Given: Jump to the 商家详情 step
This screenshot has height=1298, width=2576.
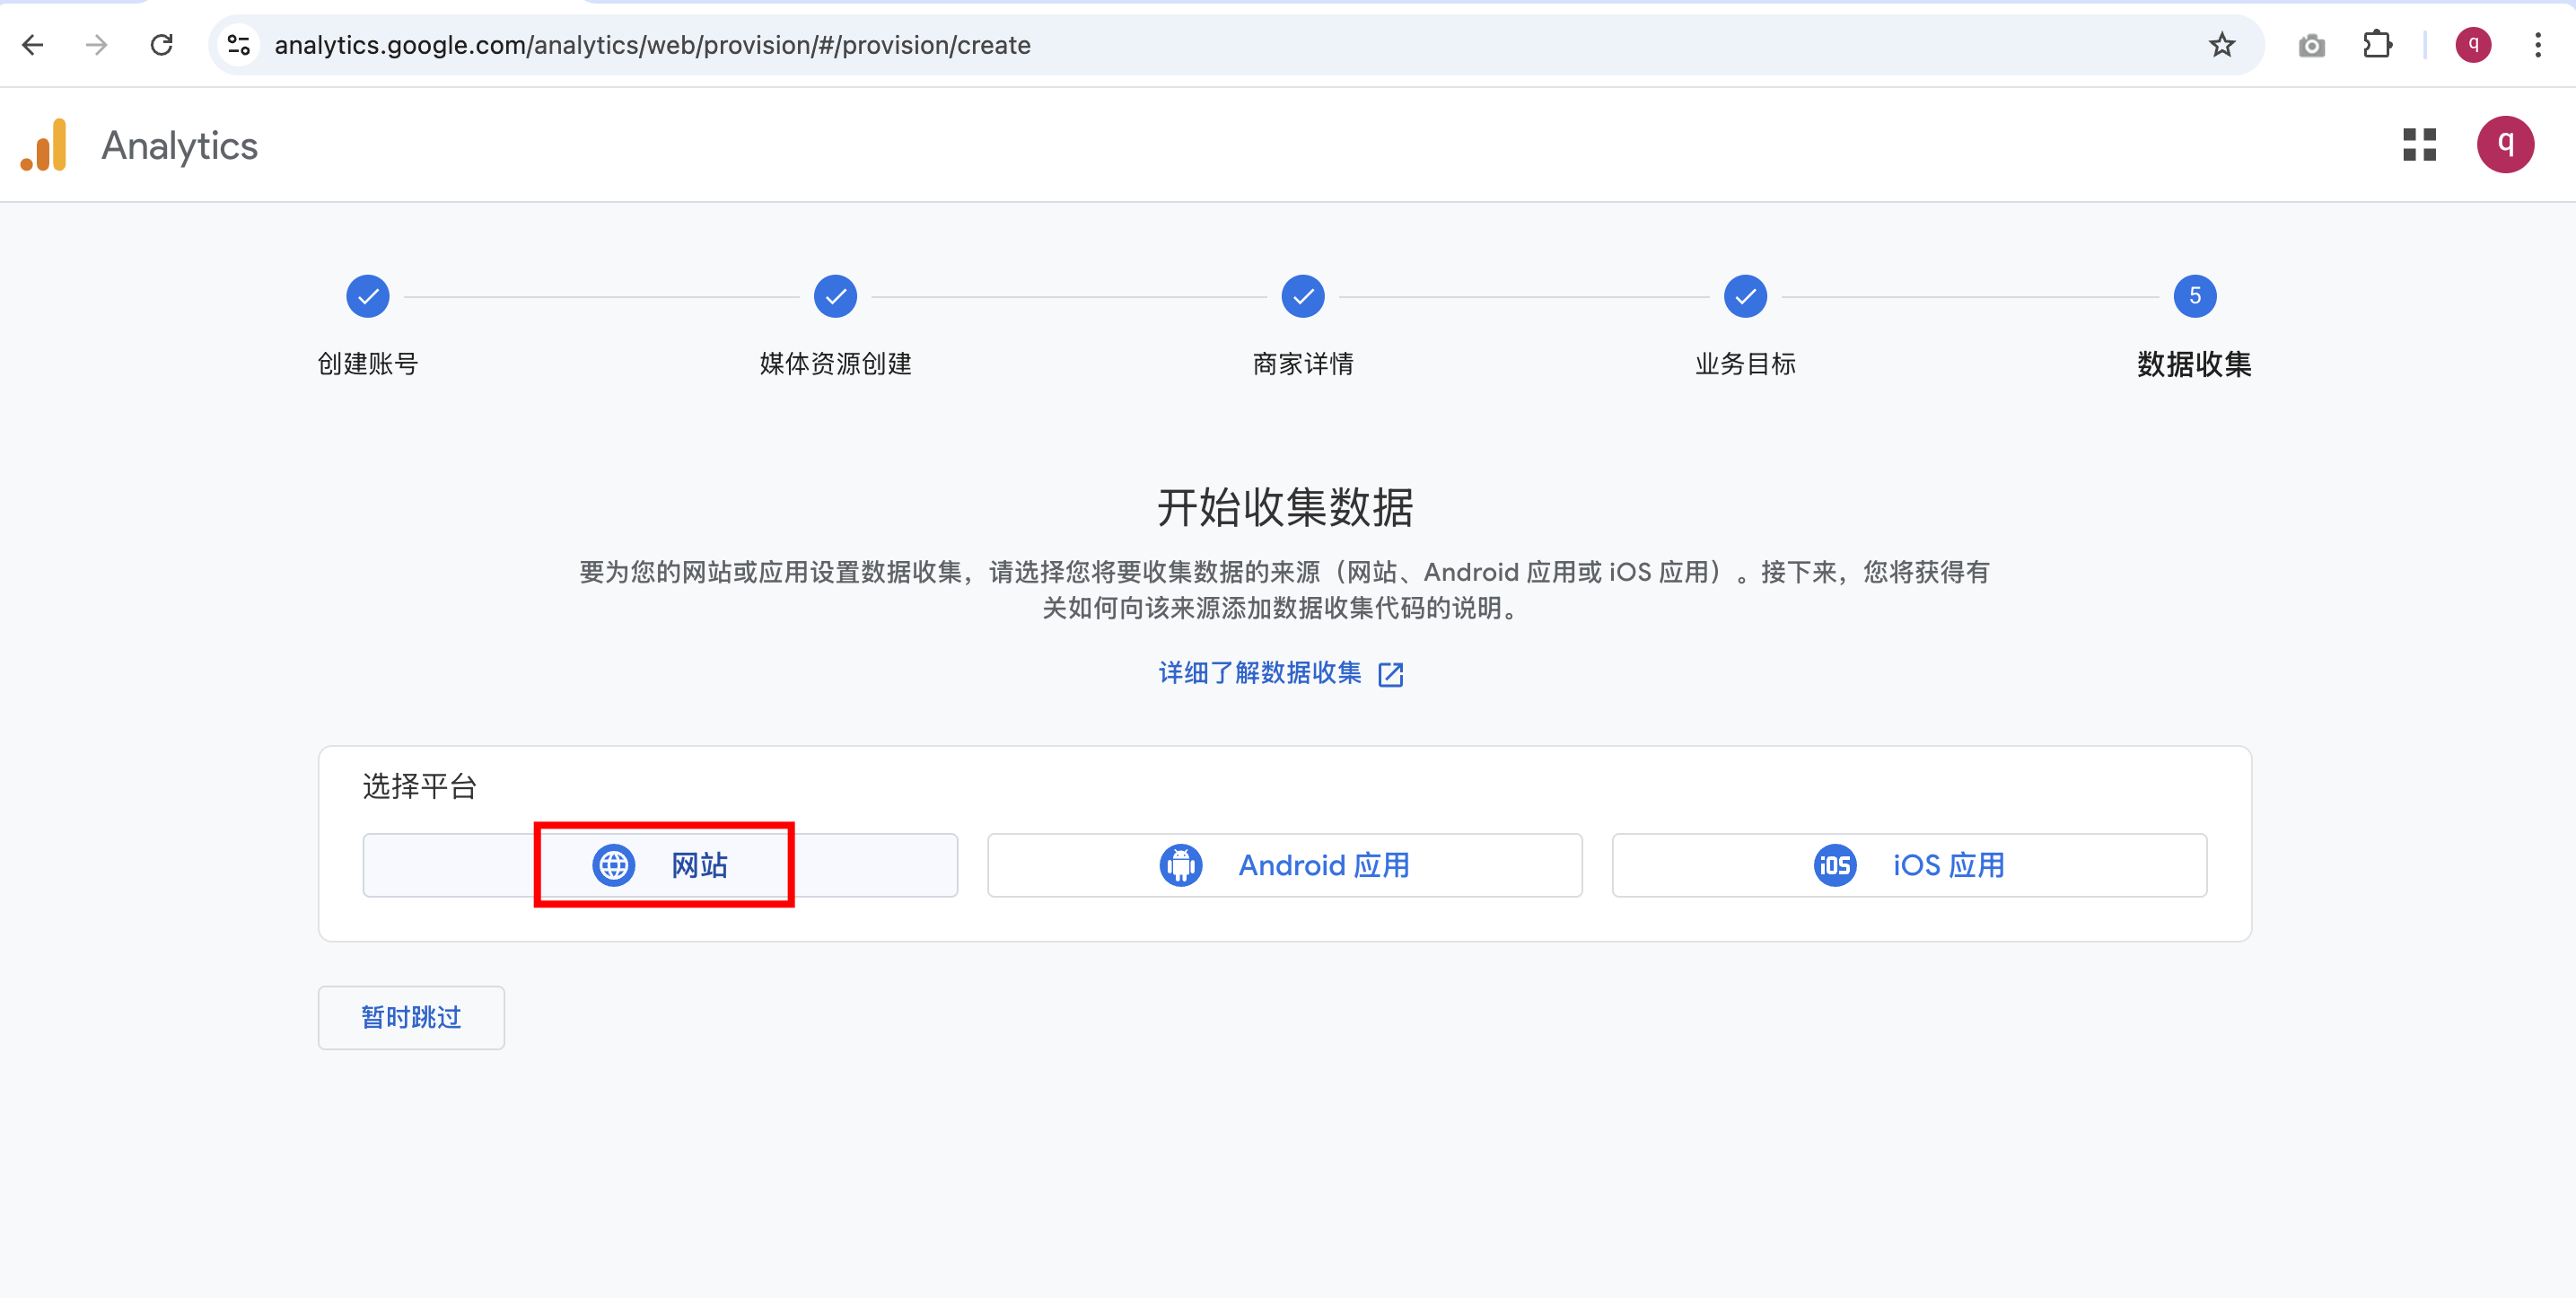Looking at the screenshot, I should [1302, 297].
